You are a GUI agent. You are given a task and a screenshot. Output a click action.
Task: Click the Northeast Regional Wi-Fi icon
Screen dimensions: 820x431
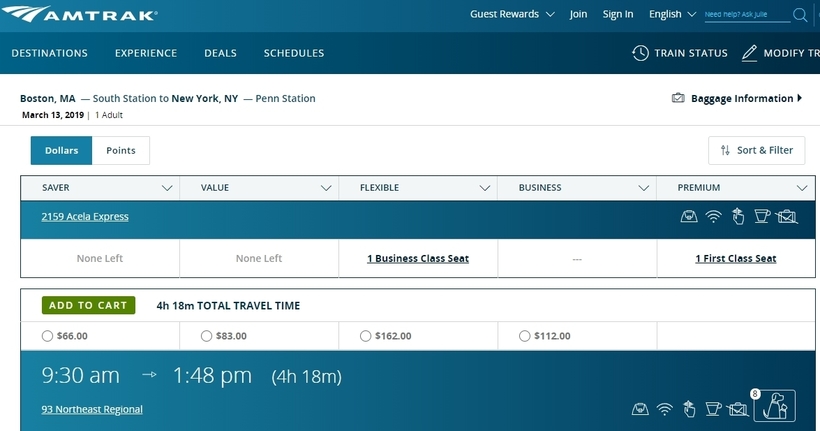(665, 409)
